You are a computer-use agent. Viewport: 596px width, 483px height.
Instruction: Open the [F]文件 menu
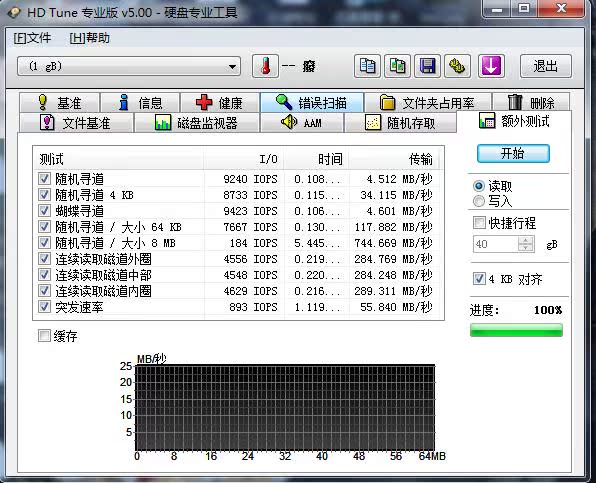pyautogui.click(x=32, y=38)
